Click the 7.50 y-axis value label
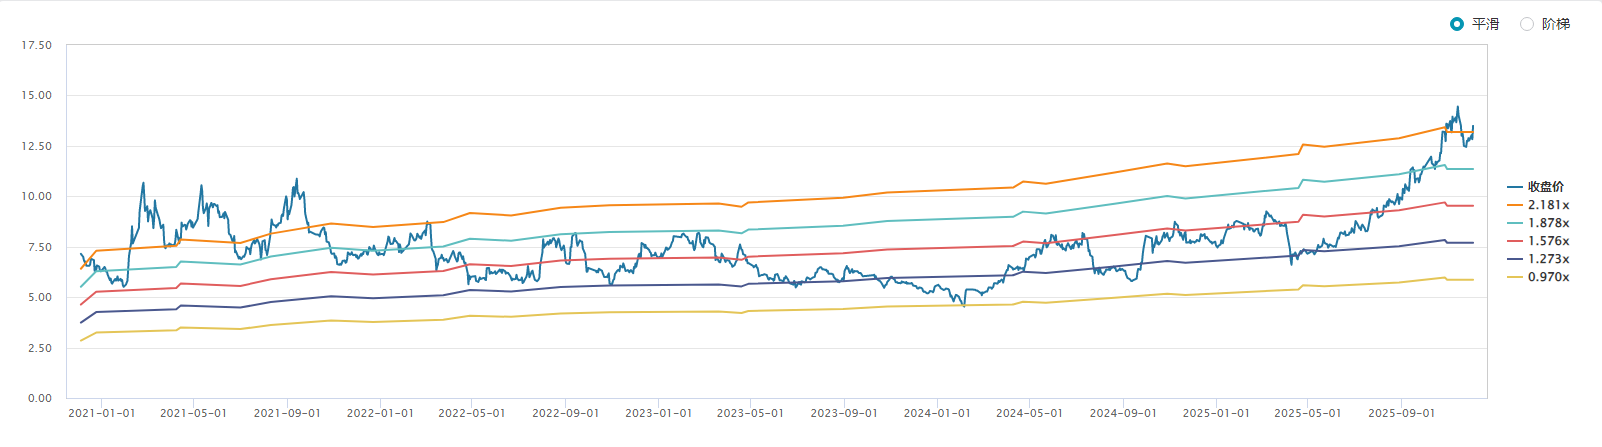 click(x=40, y=247)
